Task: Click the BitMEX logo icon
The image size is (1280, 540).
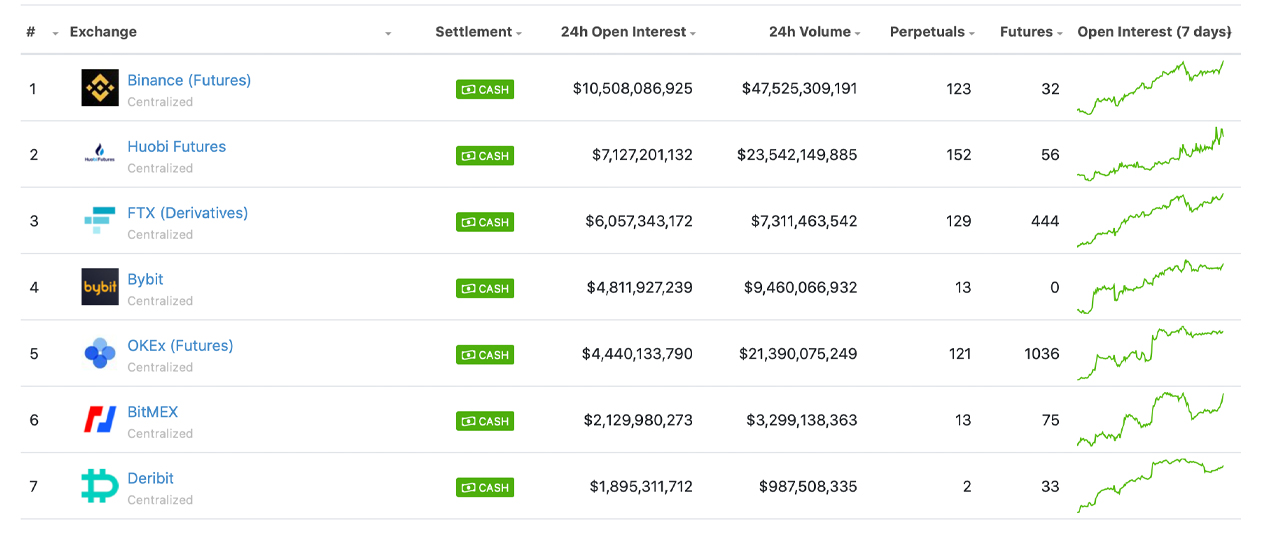Action: (x=100, y=420)
